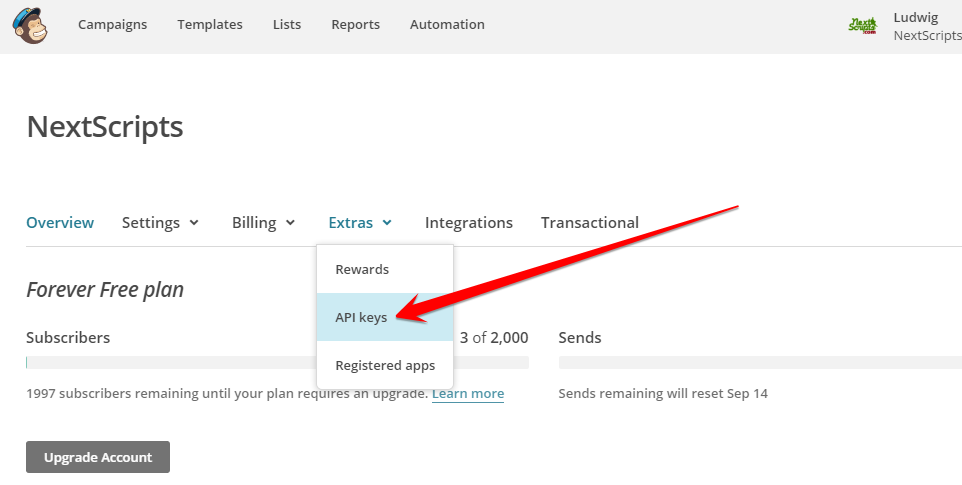Go to Automation in top navigation

click(x=447, y=25)
